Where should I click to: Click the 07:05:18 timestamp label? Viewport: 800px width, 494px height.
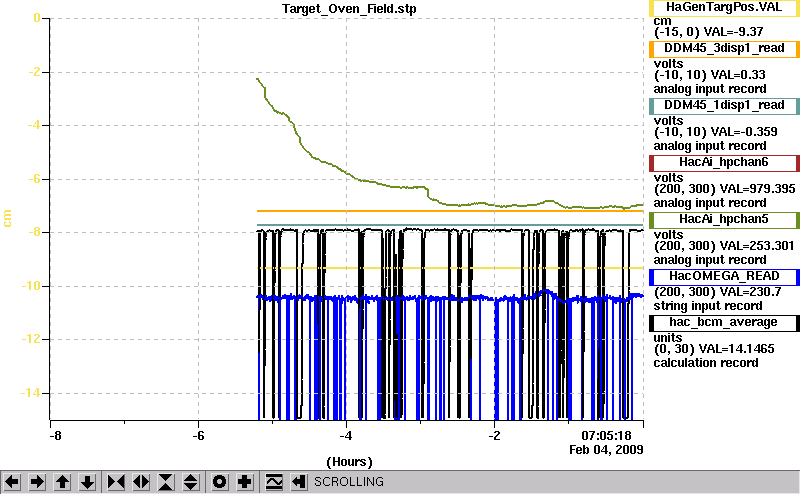pos(607,436)
